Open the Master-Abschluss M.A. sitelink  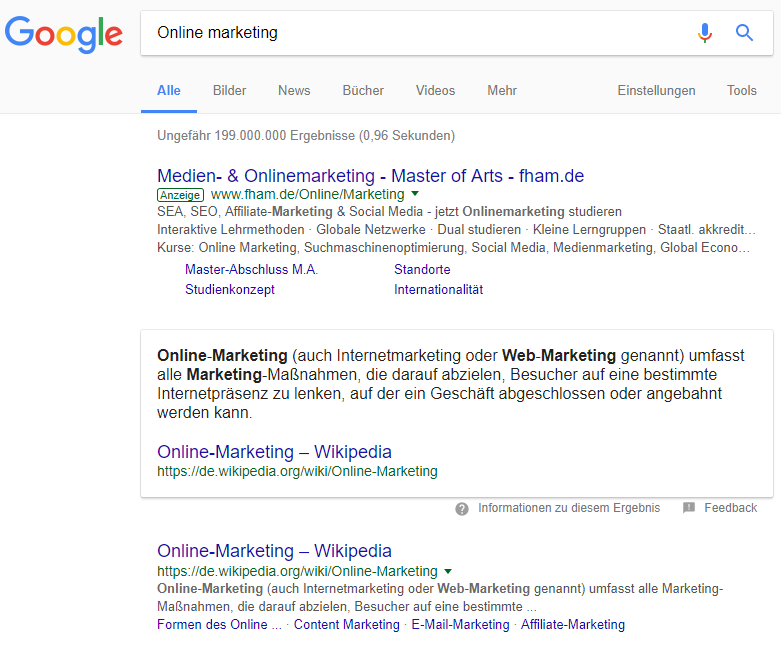click(251, 269)
